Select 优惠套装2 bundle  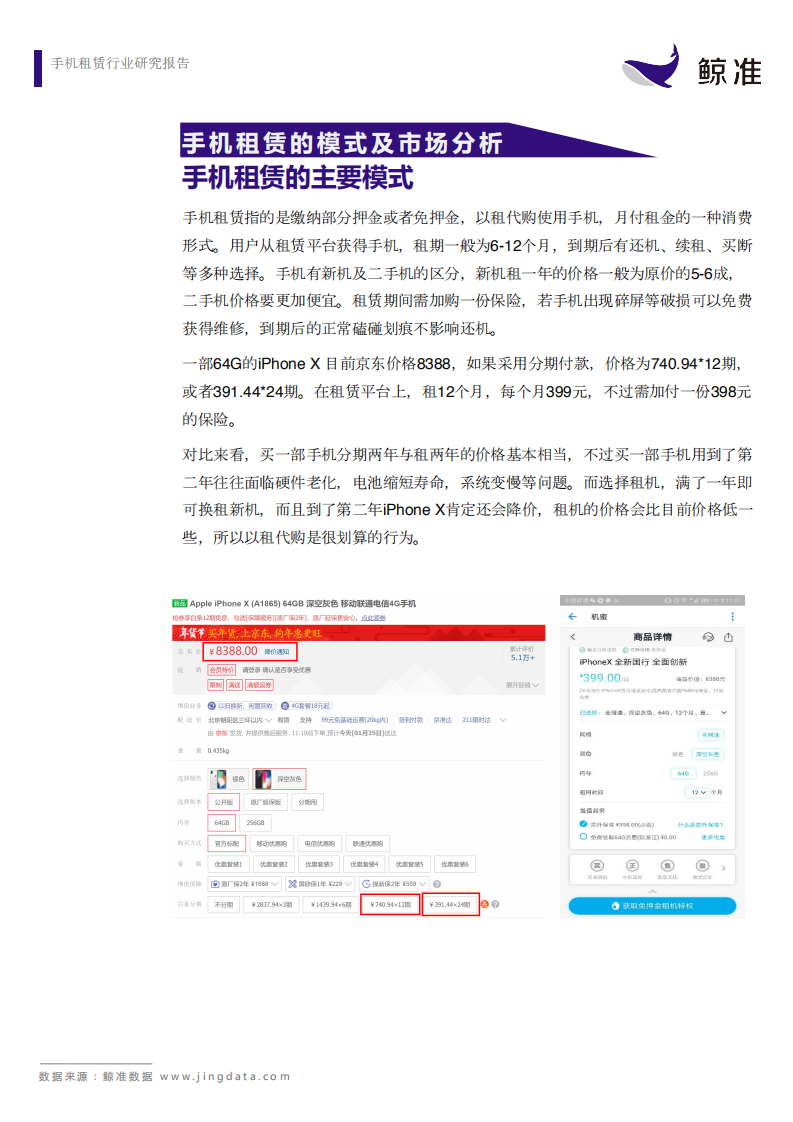point(273,864)
